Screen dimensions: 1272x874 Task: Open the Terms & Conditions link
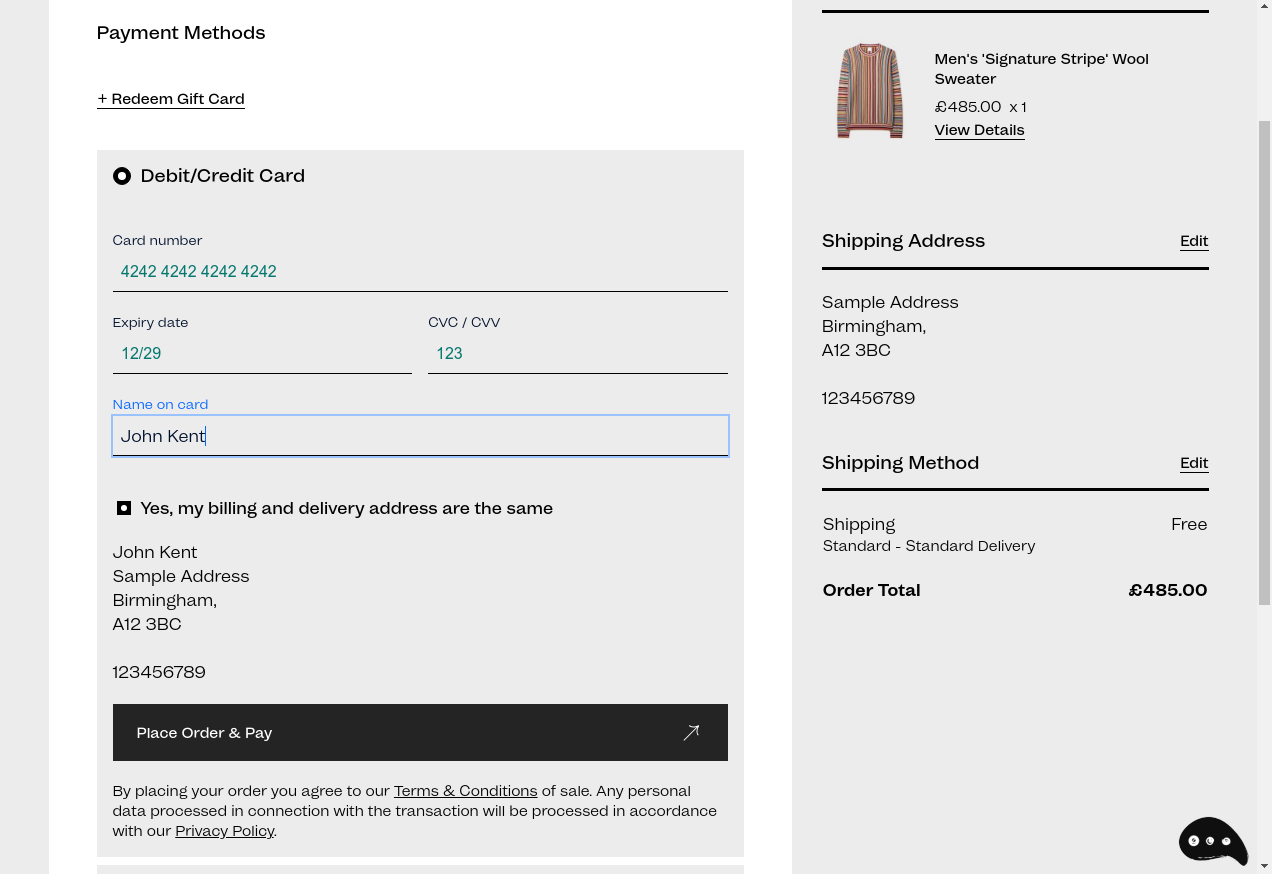click(x=465, y=790)
